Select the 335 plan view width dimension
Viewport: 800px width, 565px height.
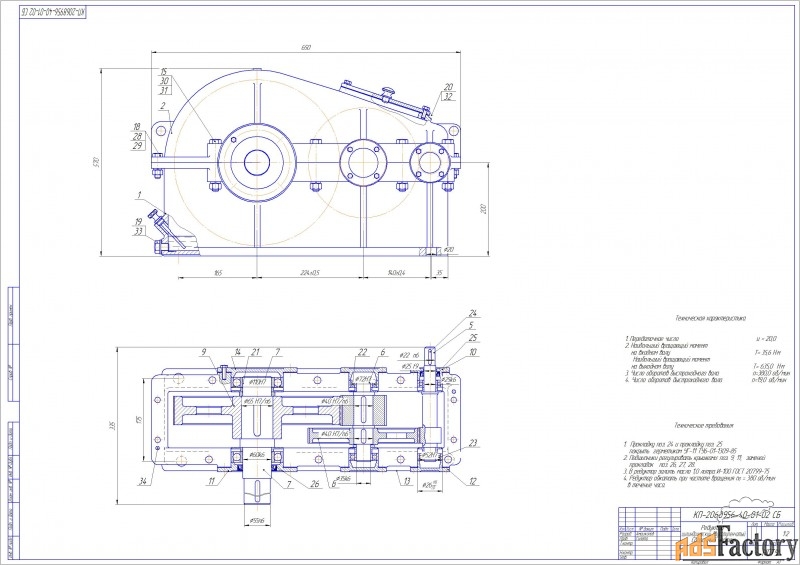pos(112,426)
